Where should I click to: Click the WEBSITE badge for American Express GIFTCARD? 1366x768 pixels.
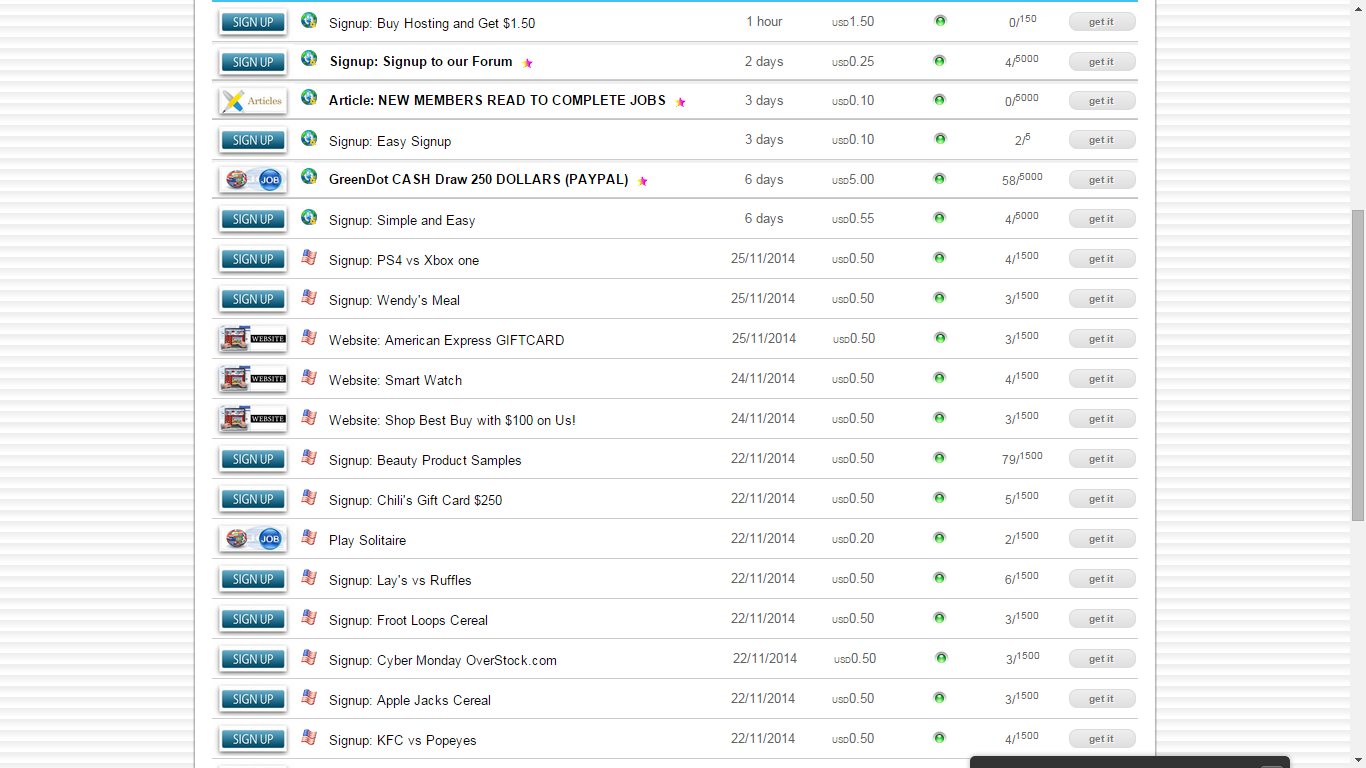click(253, 339)
